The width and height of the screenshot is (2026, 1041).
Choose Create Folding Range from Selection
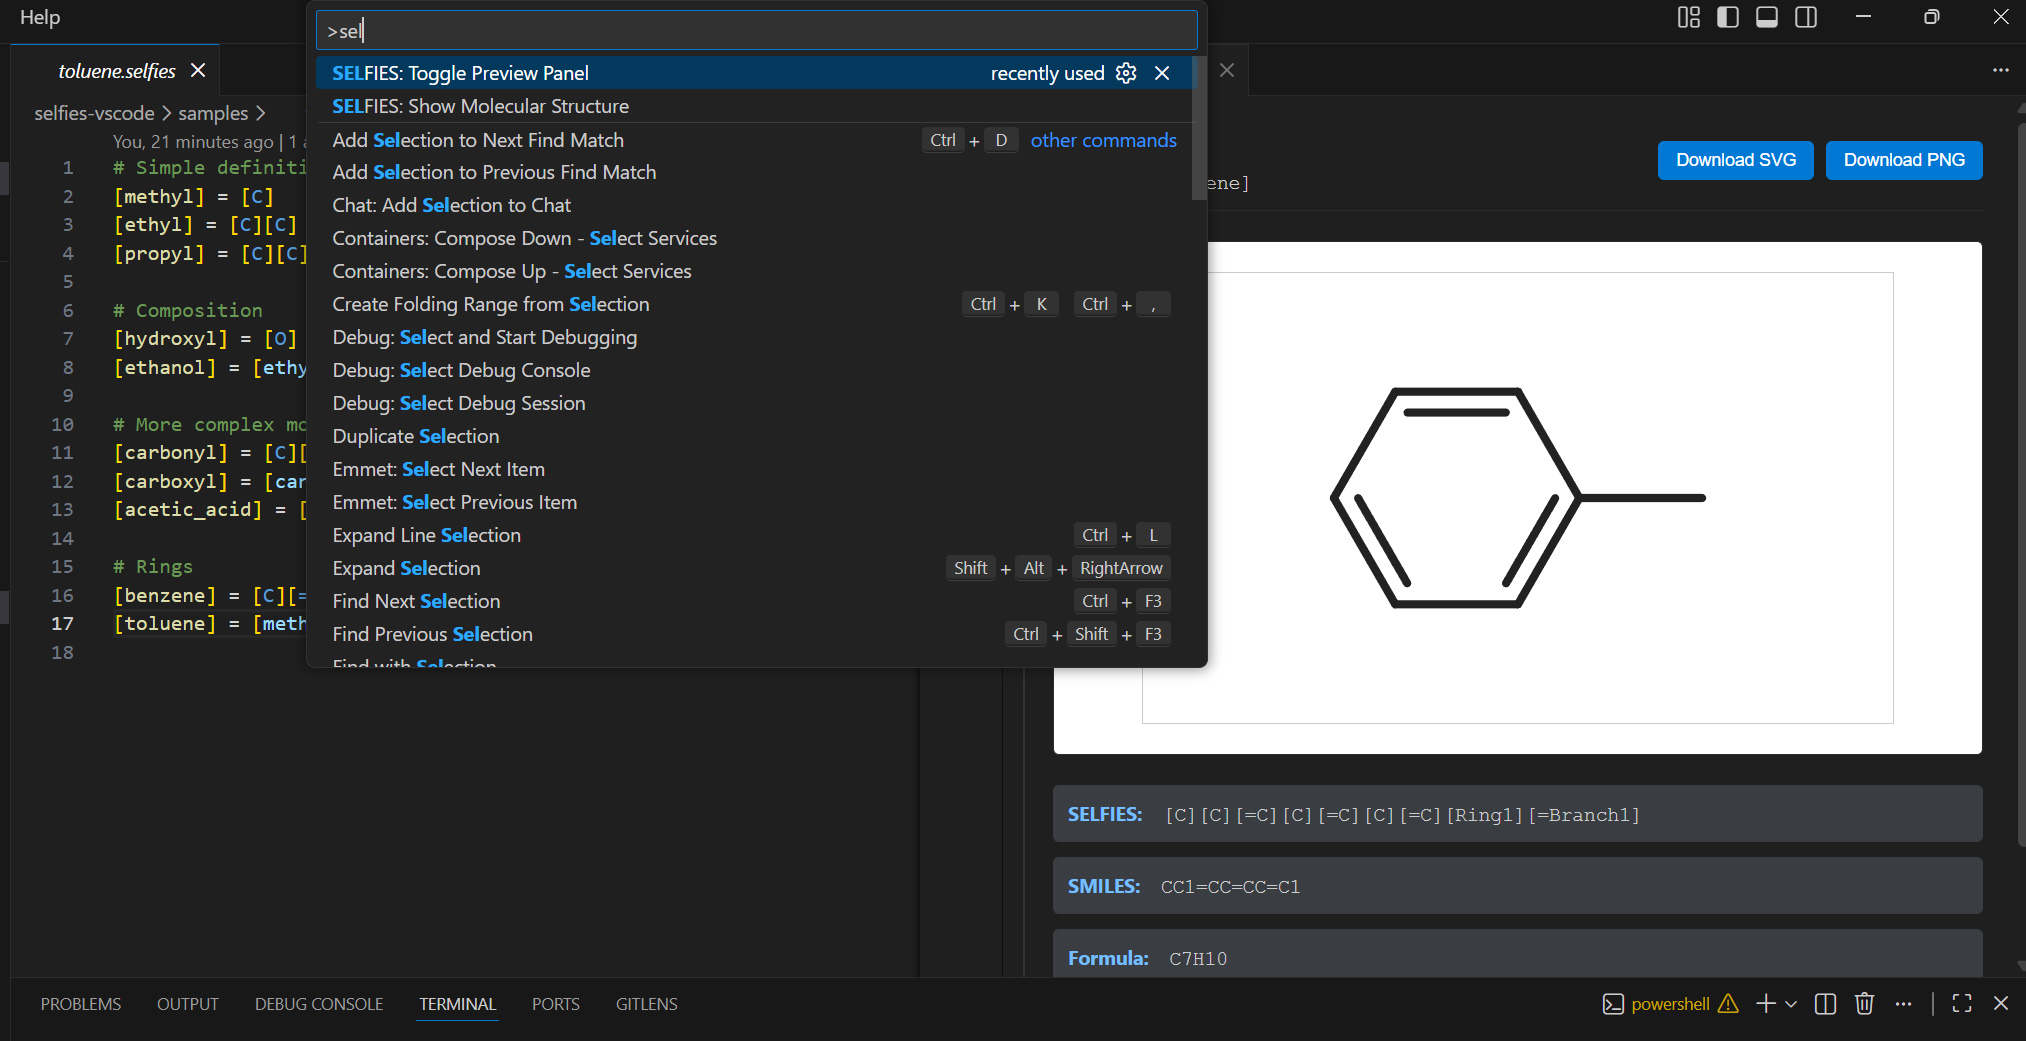tap(754, 304)
